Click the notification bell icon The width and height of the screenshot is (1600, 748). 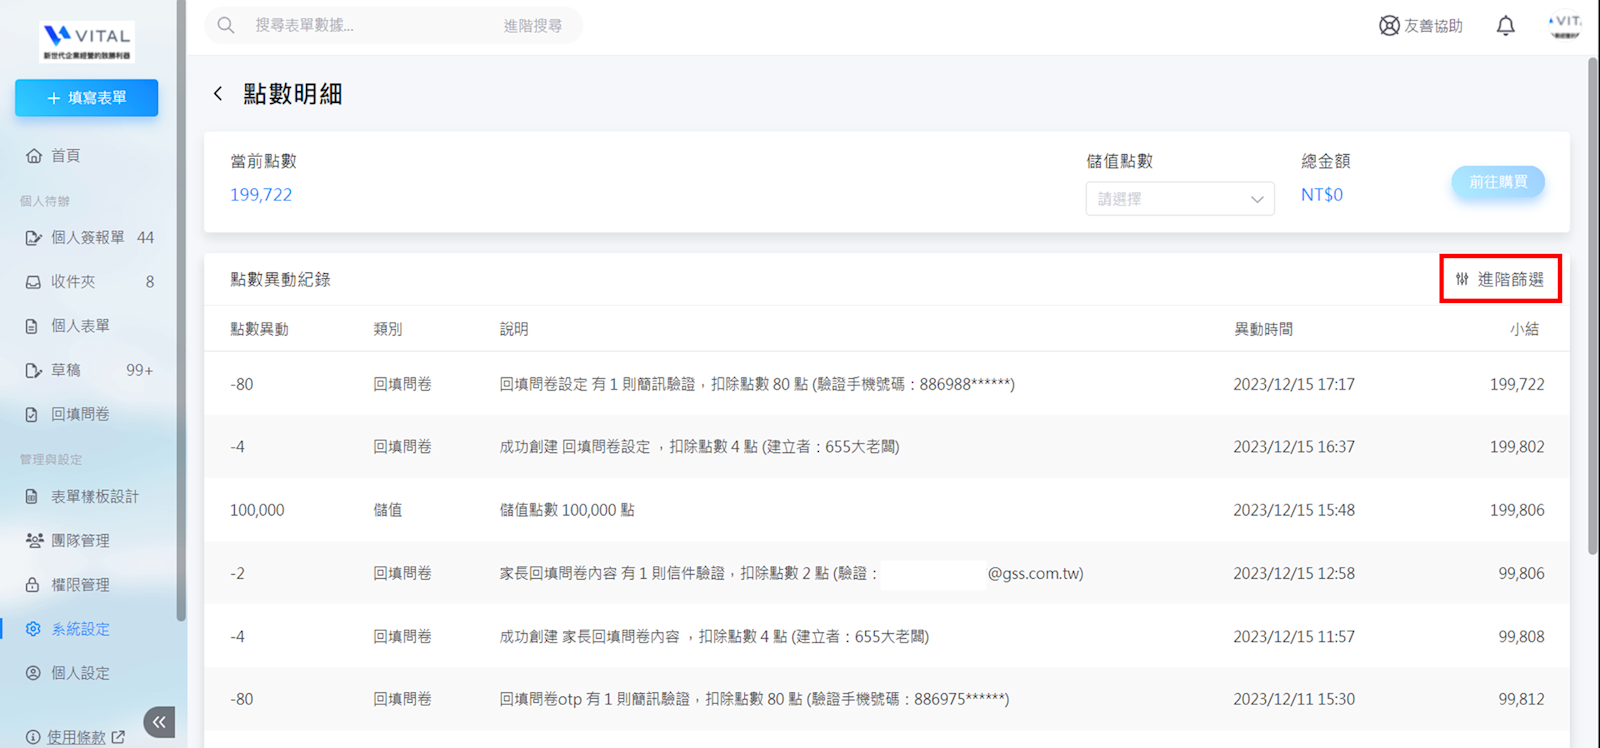pyautogui.click(x=1505, y=26)
